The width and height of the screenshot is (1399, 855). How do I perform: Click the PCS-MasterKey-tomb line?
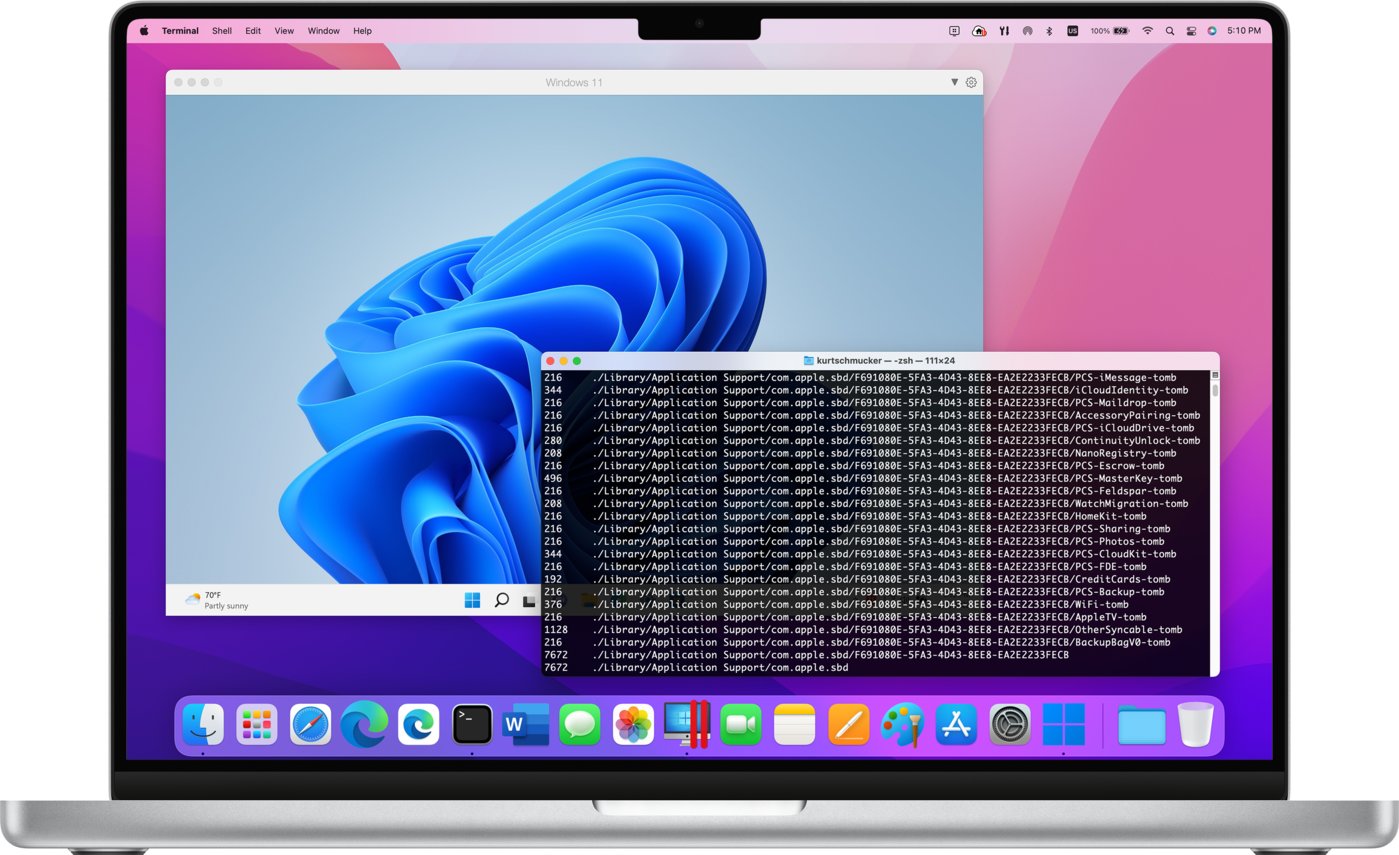pos(863,478)
